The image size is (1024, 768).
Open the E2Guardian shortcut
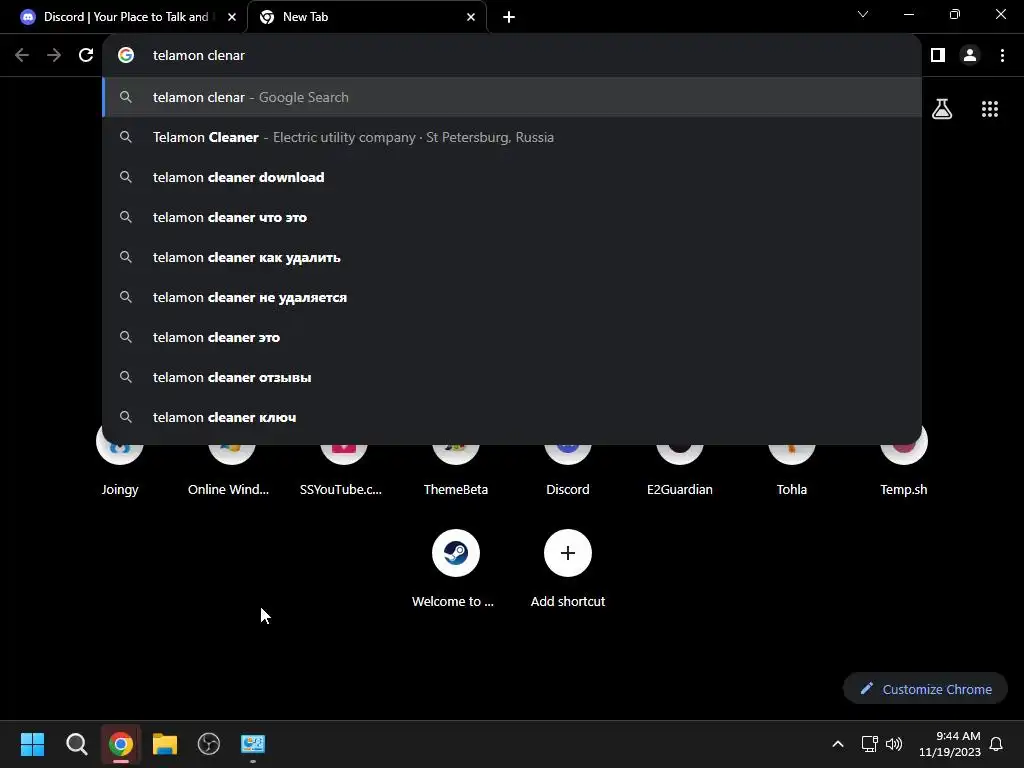coord(680,467)
